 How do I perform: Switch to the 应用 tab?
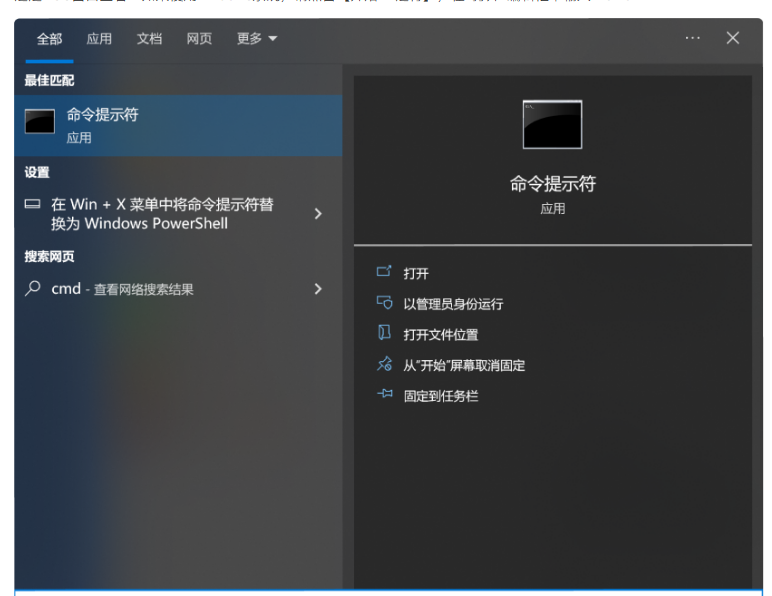pyautogui.click(x=99, y=38)
